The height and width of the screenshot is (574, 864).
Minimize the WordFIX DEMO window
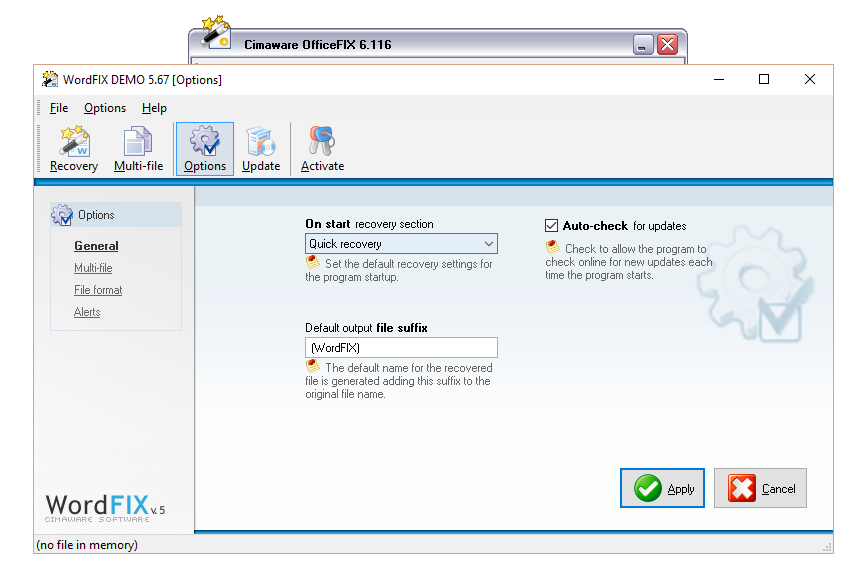click(719, 79)
